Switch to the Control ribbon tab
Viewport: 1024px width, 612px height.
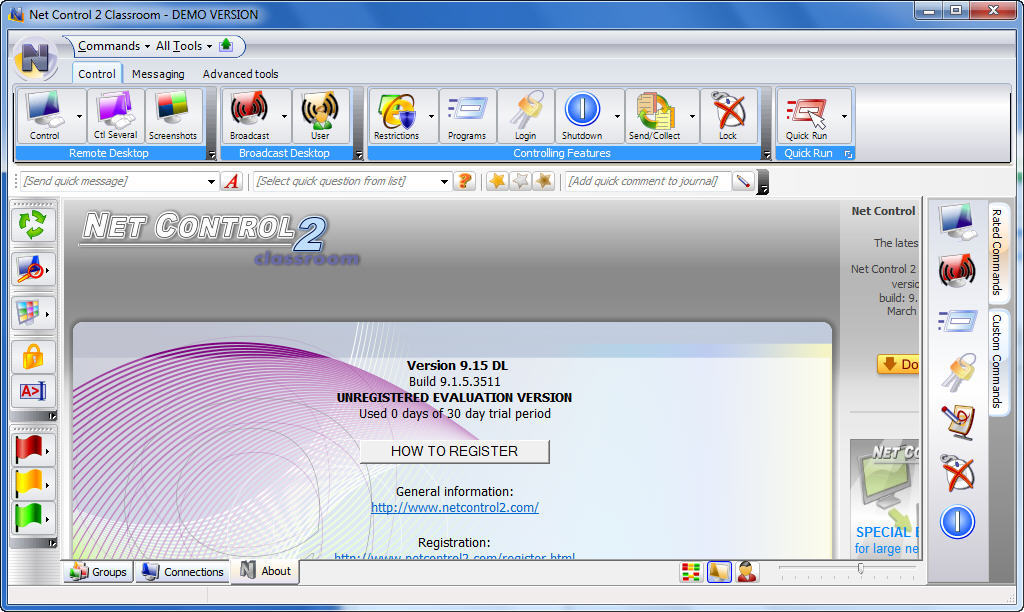[97, 74]
